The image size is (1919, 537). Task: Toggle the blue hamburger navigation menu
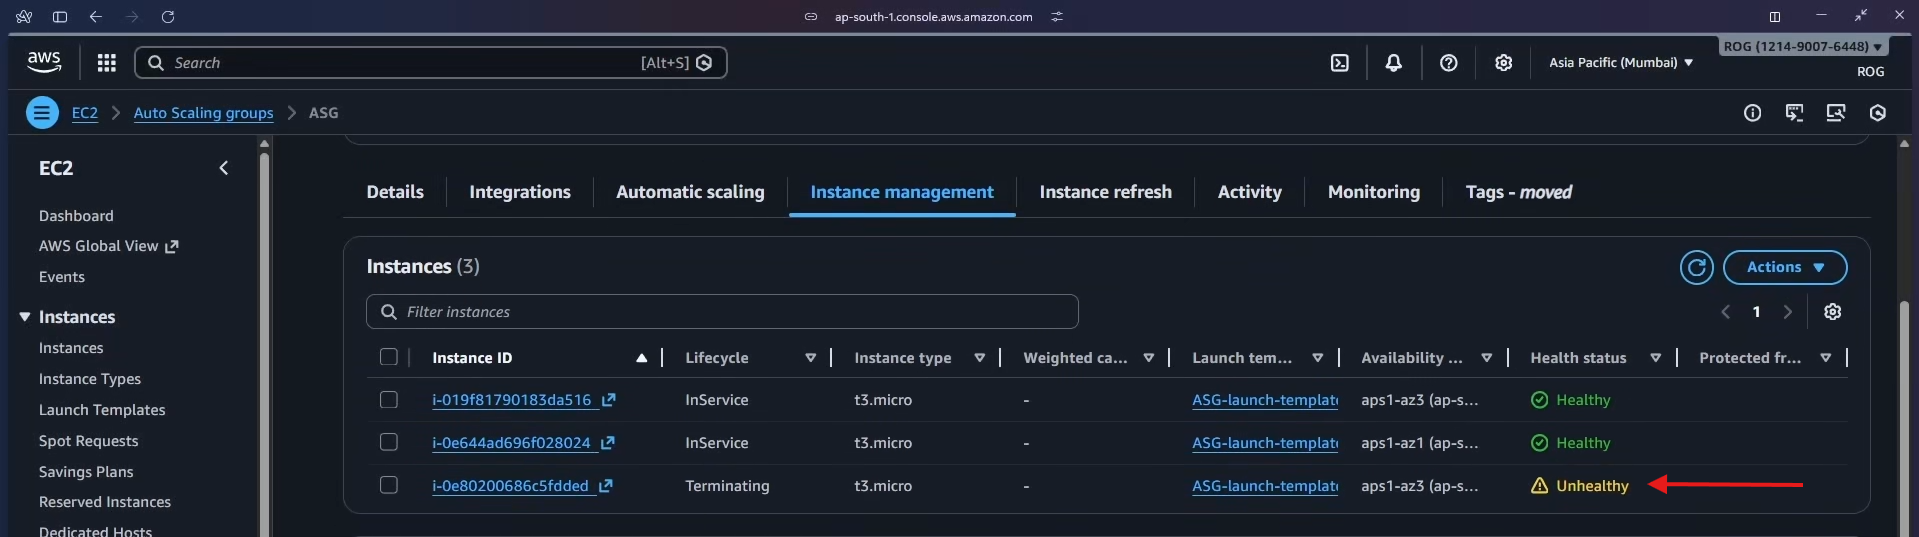[42, 113]
